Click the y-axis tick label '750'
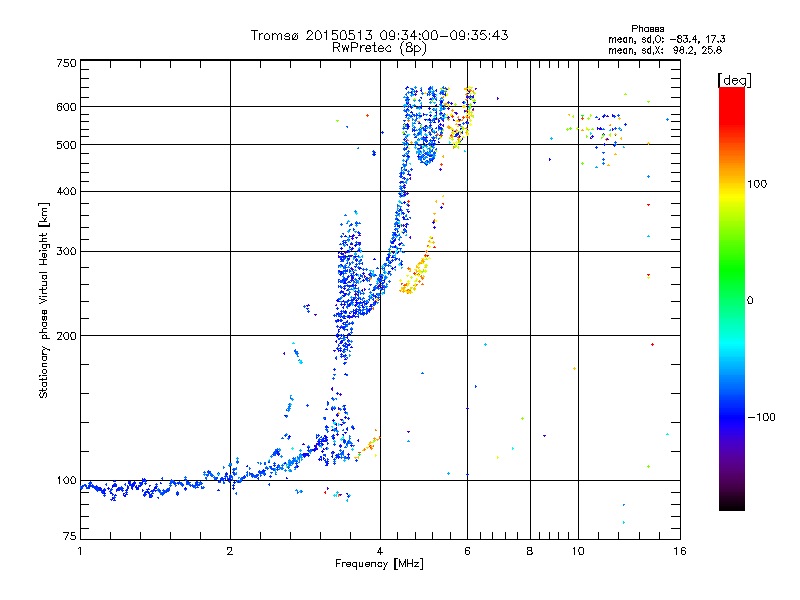Image resolution: width=800 pixels, height=600 pixels. (66, 63)
